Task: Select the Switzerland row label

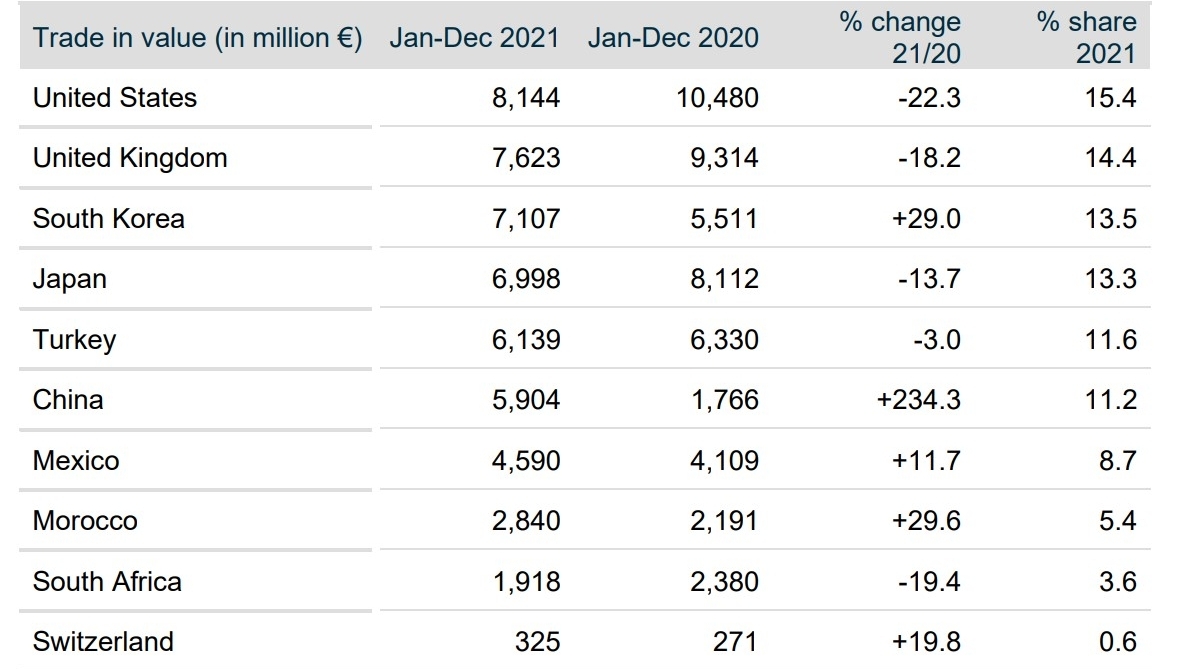Action: (x=103, y=641)
